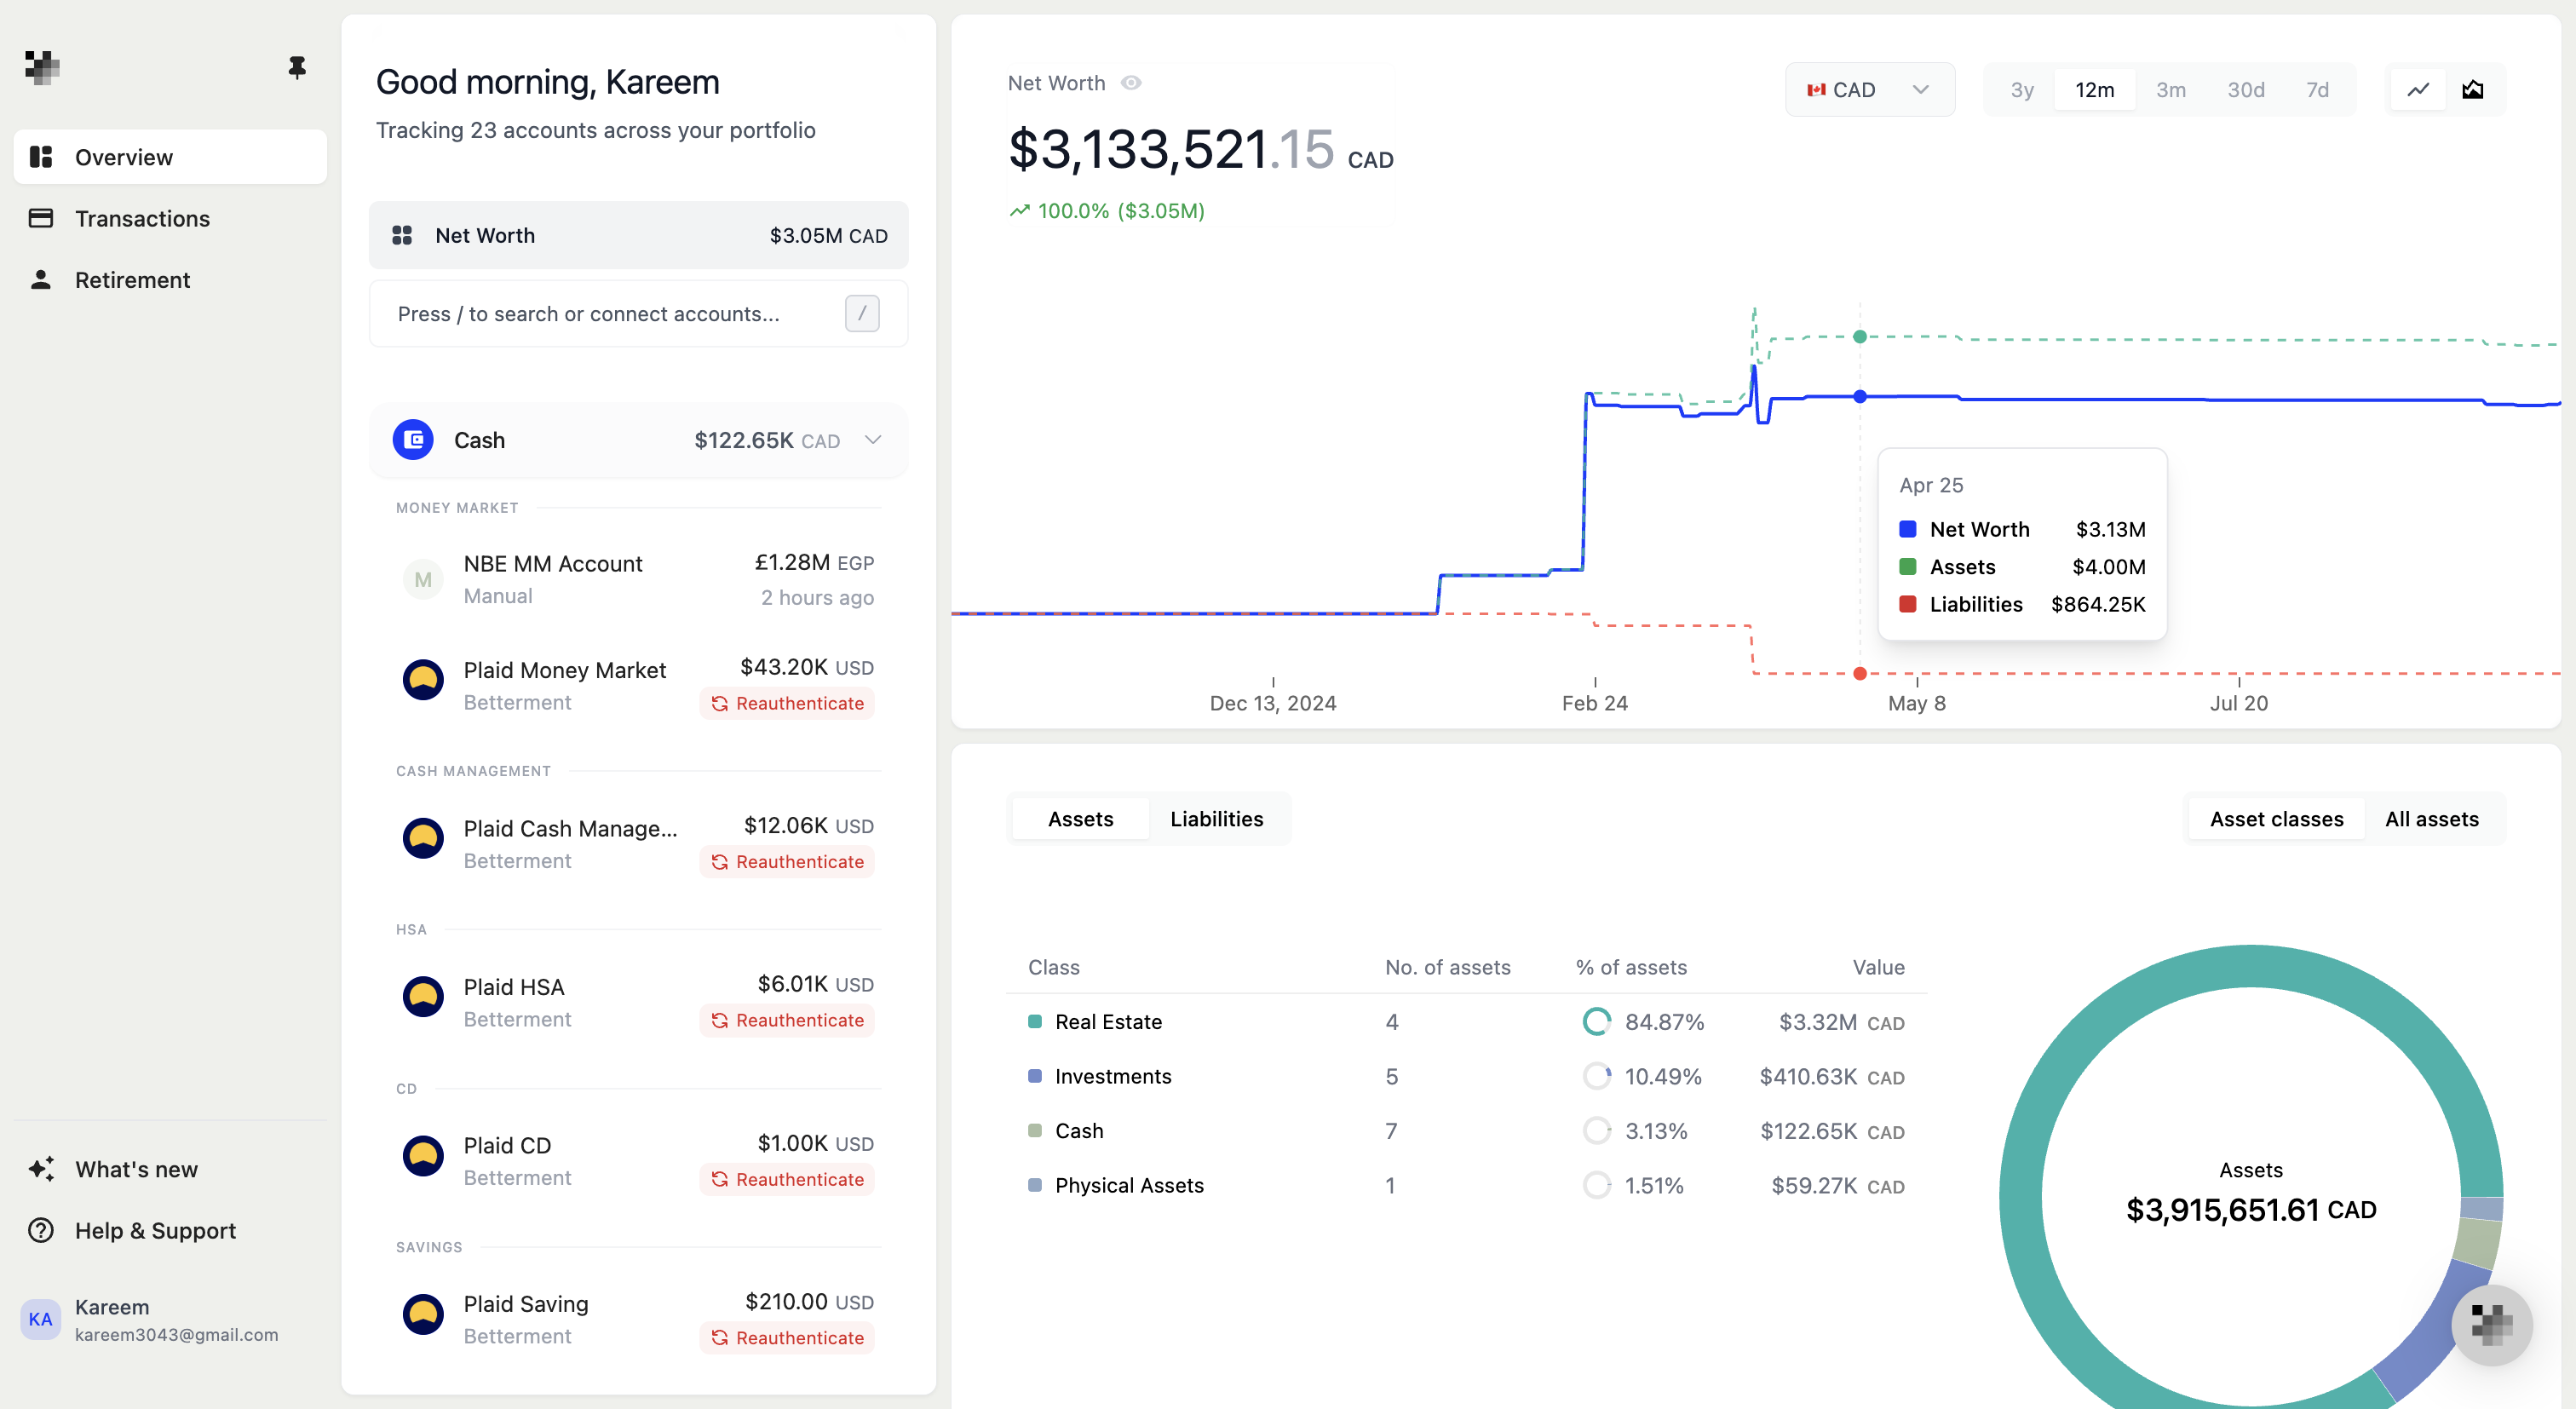Image resolution: width=2576 pixels, height=1409 pixels.
Task: Switch asset view to All assets
Action: (2432, 818)
